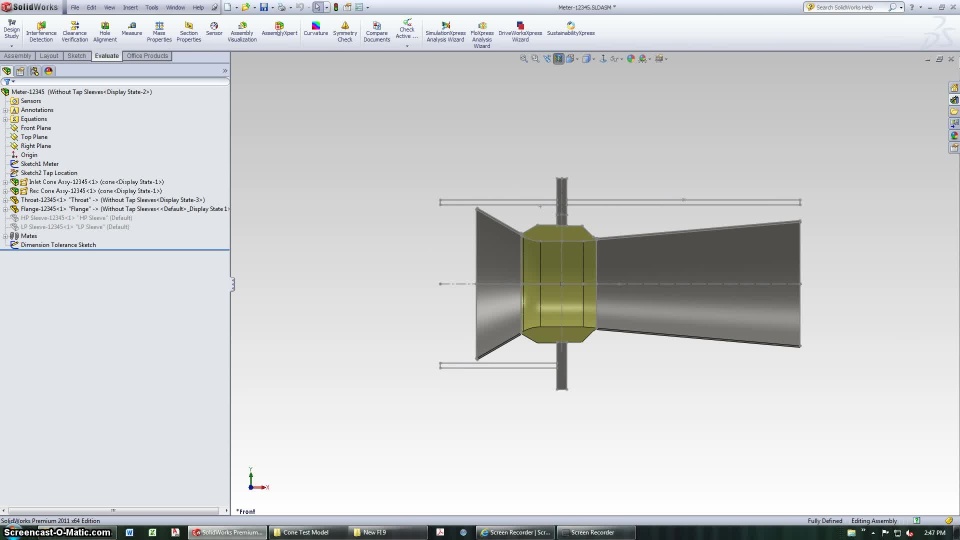
Task: Switch to DisplayManager tab
Action: click(48, 71)
